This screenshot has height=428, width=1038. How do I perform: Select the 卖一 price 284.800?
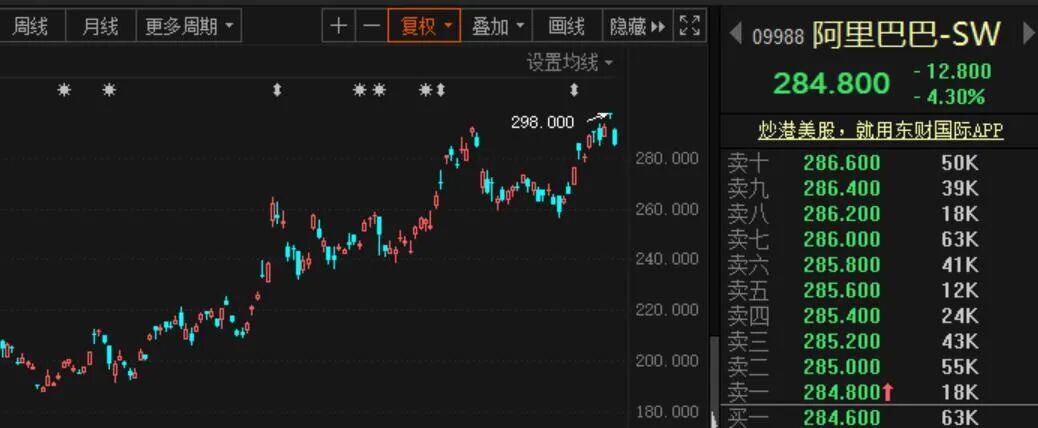pyautogui.click(x=842, y=392)
